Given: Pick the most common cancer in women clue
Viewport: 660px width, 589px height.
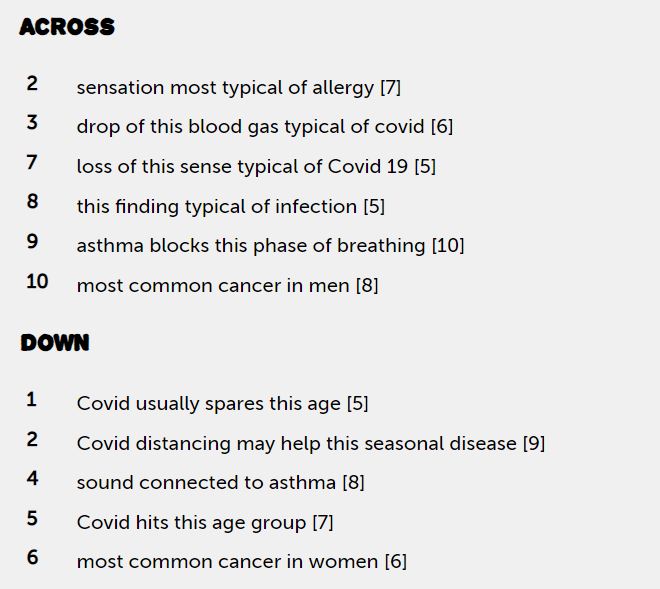Looking at the screenshot, I should 241,562.
